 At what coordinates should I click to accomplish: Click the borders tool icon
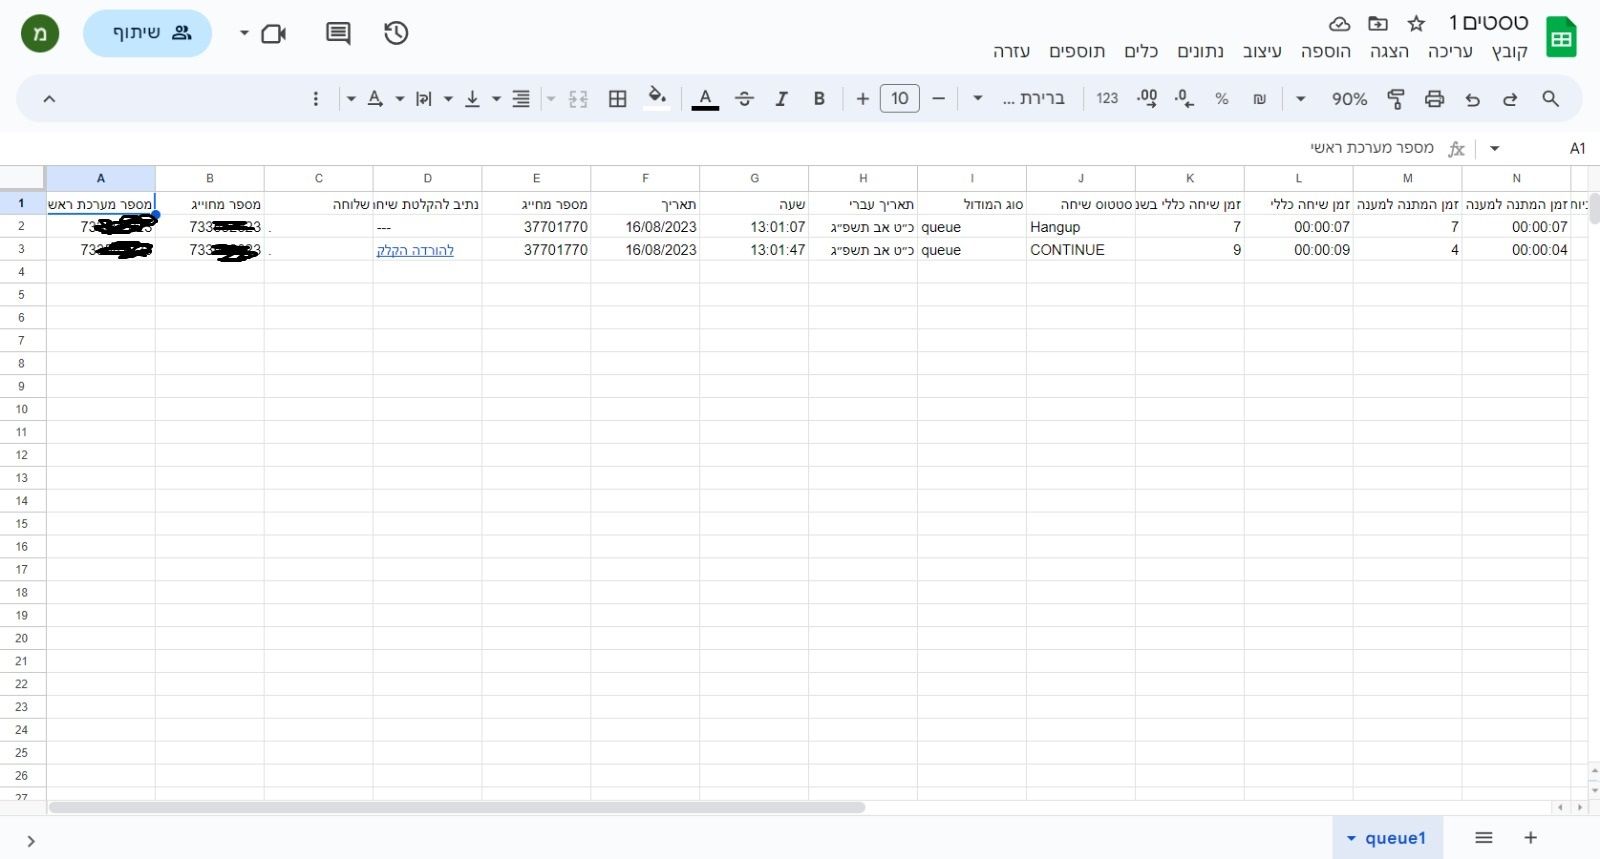[x=618, y=98]
